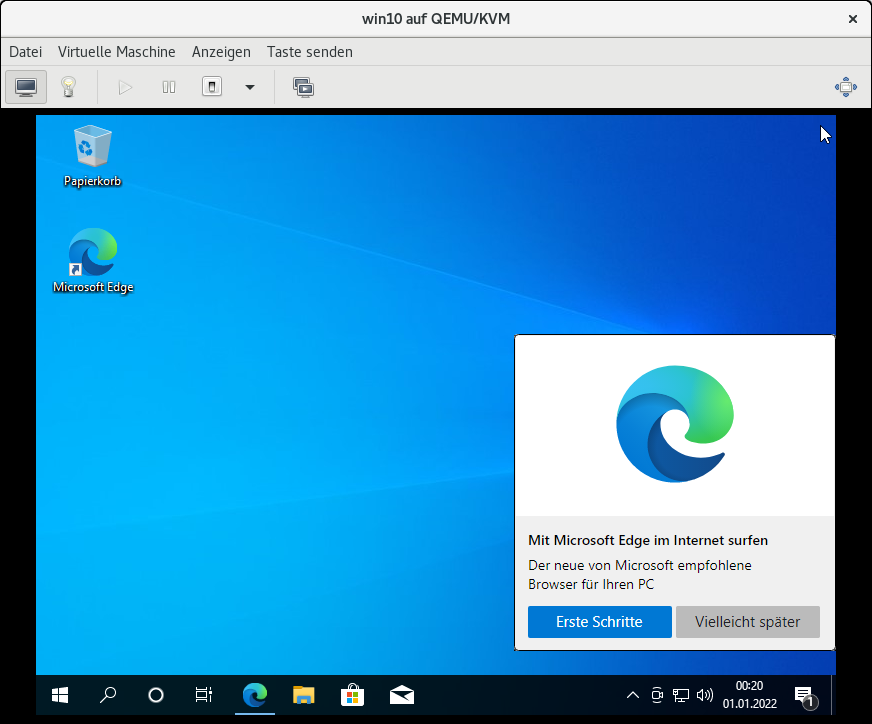Start the virtual machine play button
This screenshot has width=872, height=724.
(x=125, y=87)
